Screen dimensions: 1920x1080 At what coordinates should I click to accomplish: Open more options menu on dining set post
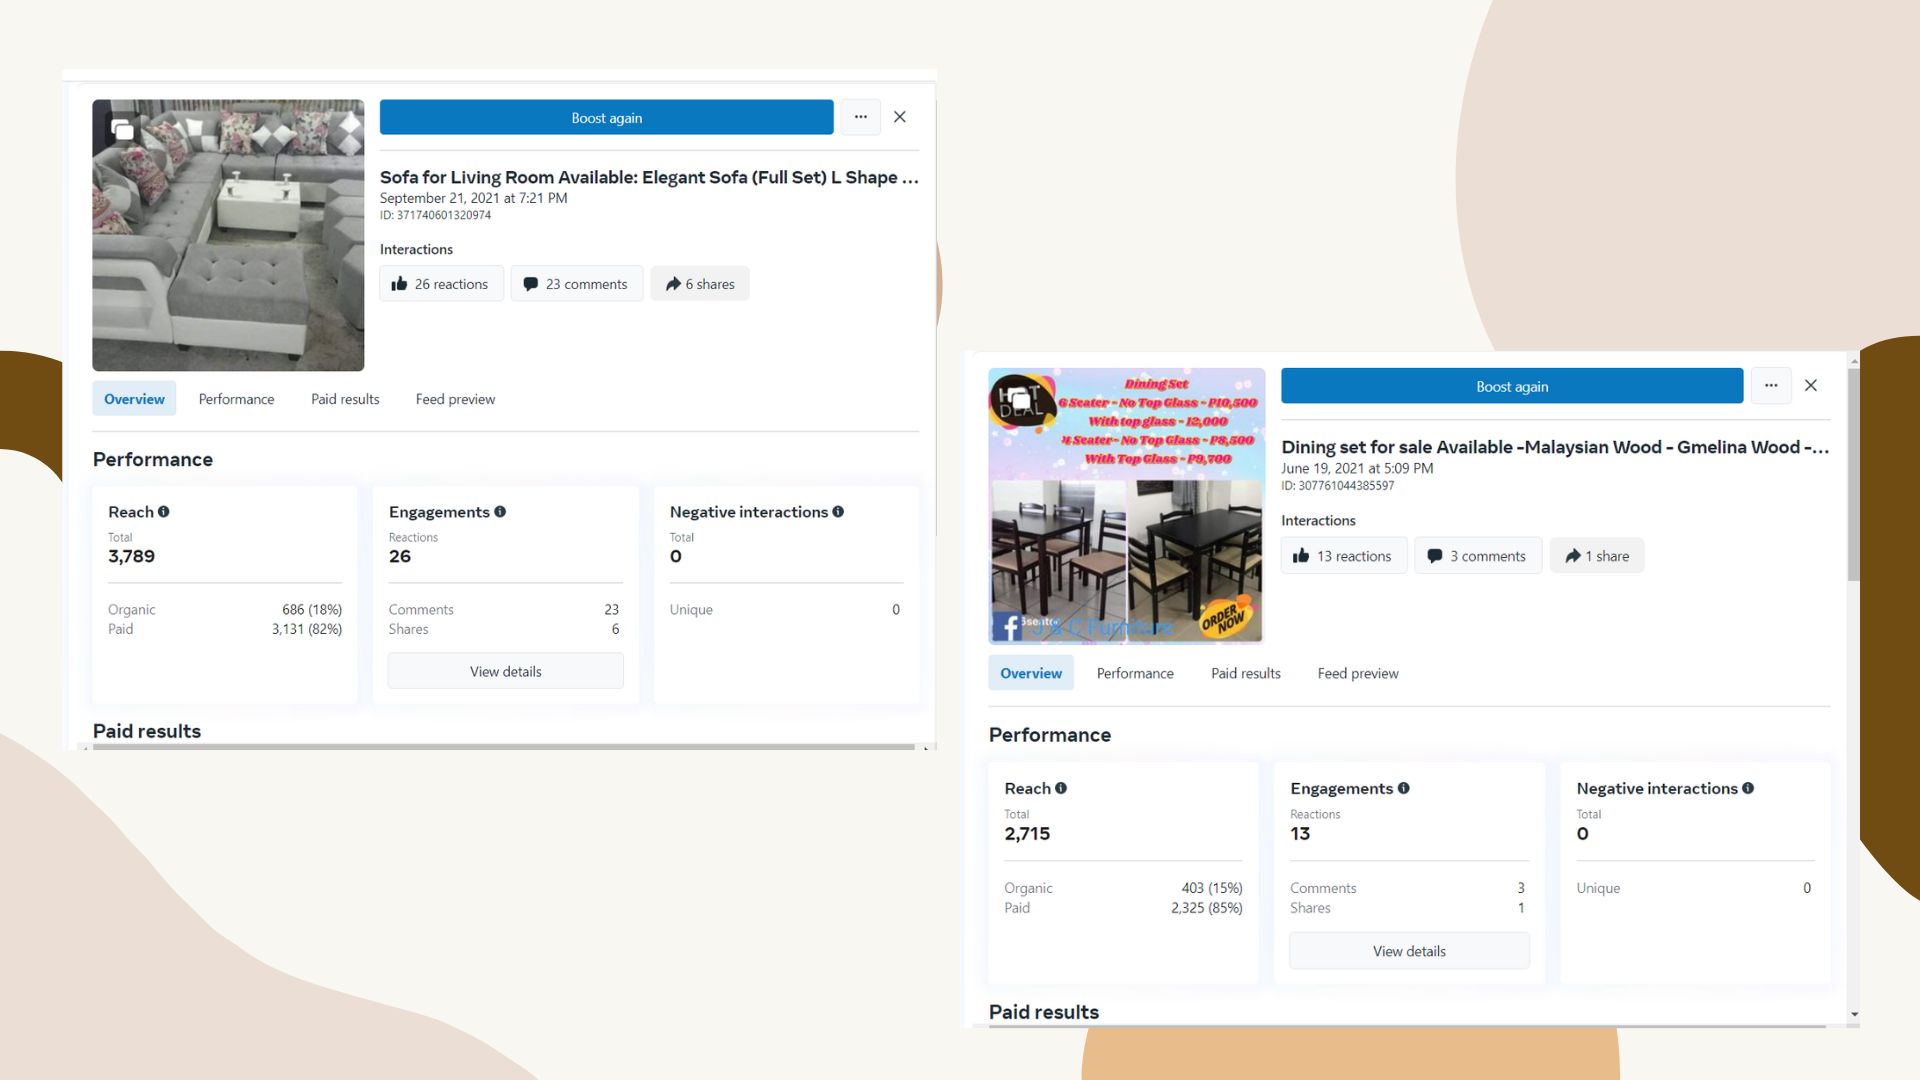click(x=1771, y=386)
